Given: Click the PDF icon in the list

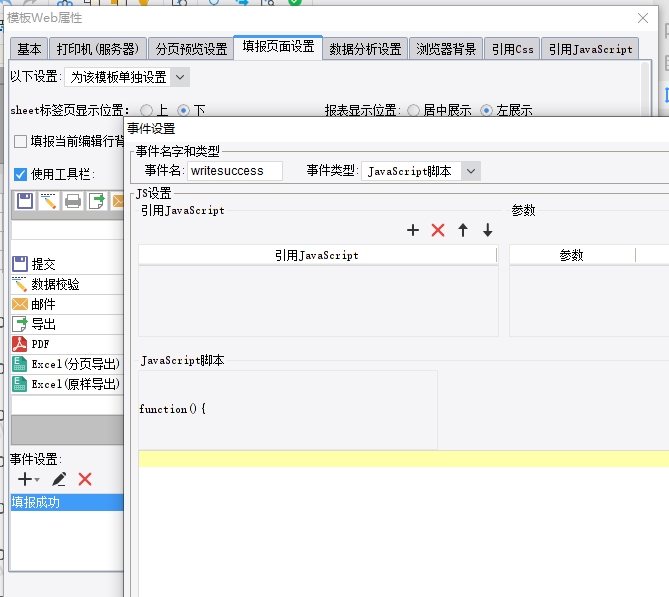Looking at the screenshot, I should point(20,344).
